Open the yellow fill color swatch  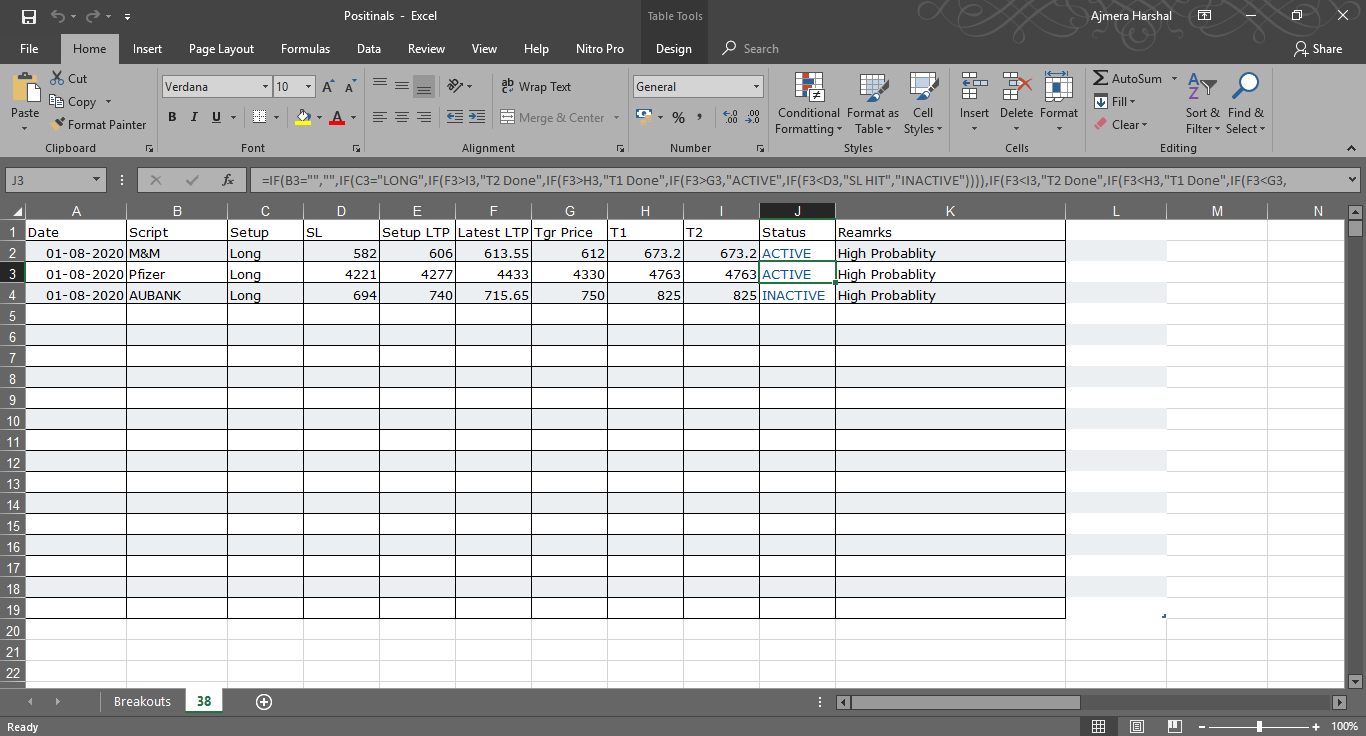tap(304, 117)
